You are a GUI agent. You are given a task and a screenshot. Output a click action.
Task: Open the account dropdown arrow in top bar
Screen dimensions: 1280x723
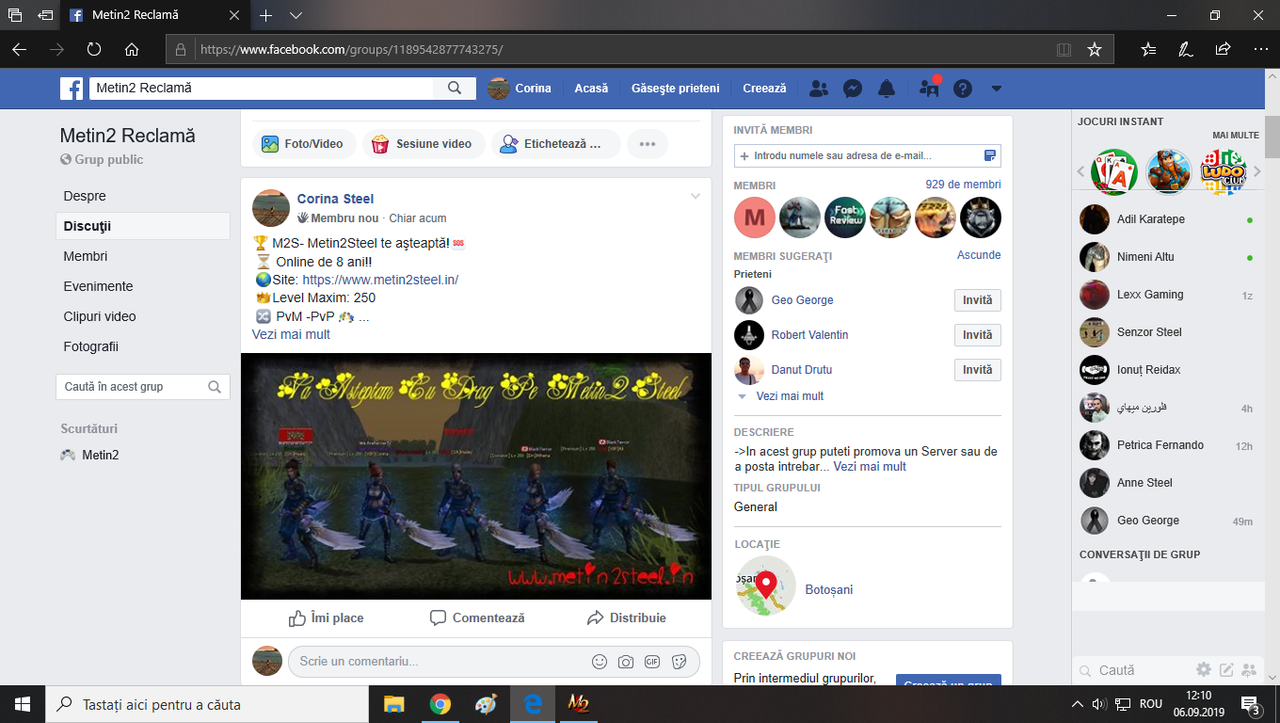[996, 88]
